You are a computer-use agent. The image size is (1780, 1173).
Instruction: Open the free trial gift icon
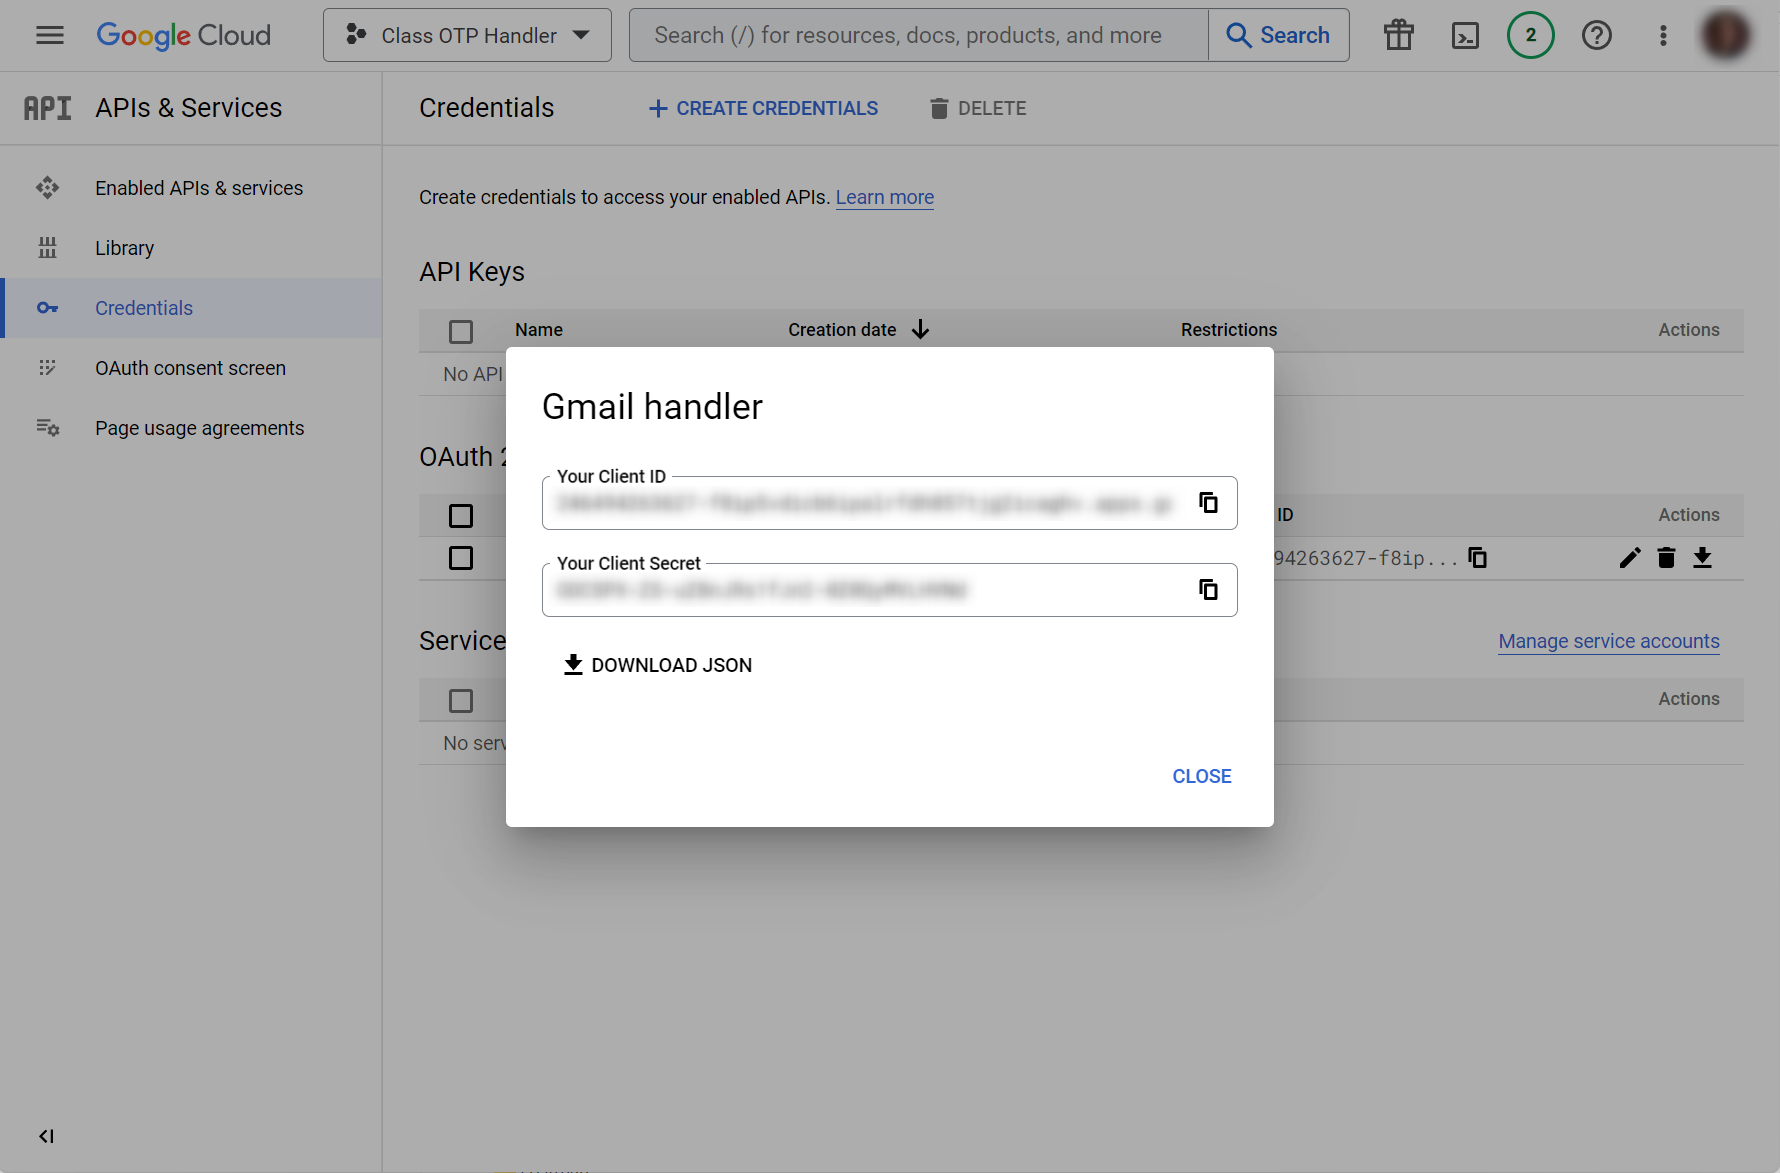[x=1398, y=35]
